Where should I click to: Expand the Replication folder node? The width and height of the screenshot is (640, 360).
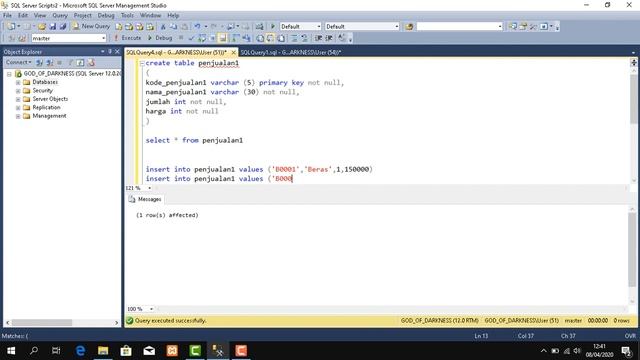pyautogui.click(x=18, y=108)
